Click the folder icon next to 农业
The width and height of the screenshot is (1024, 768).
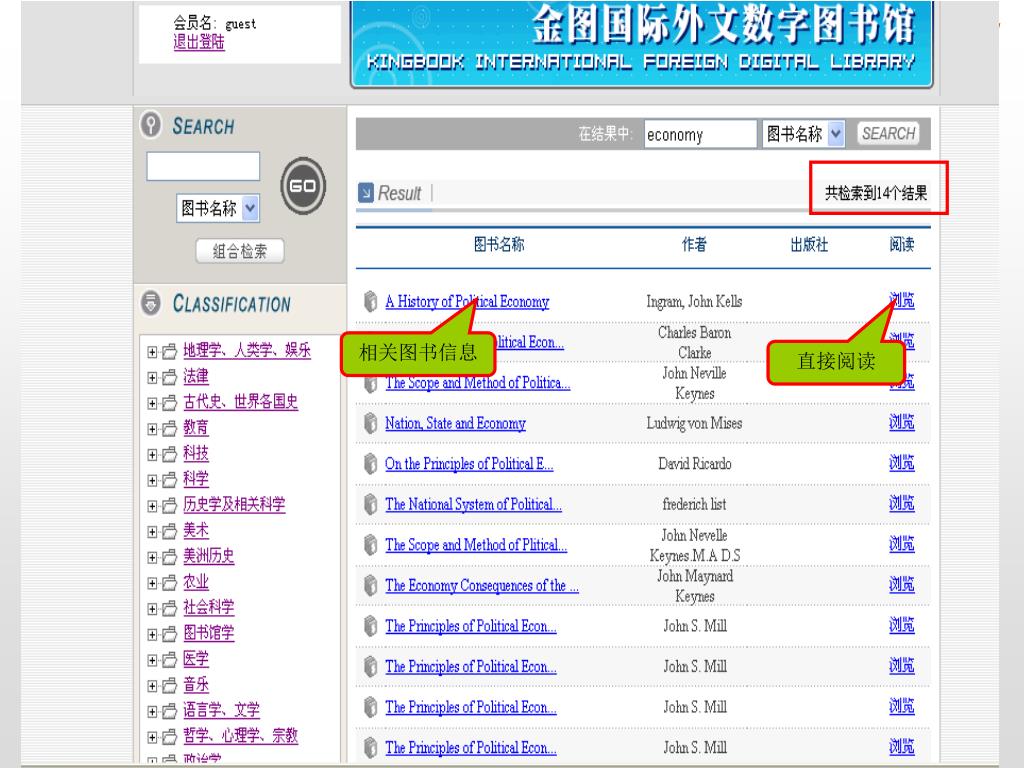(169, 583)
